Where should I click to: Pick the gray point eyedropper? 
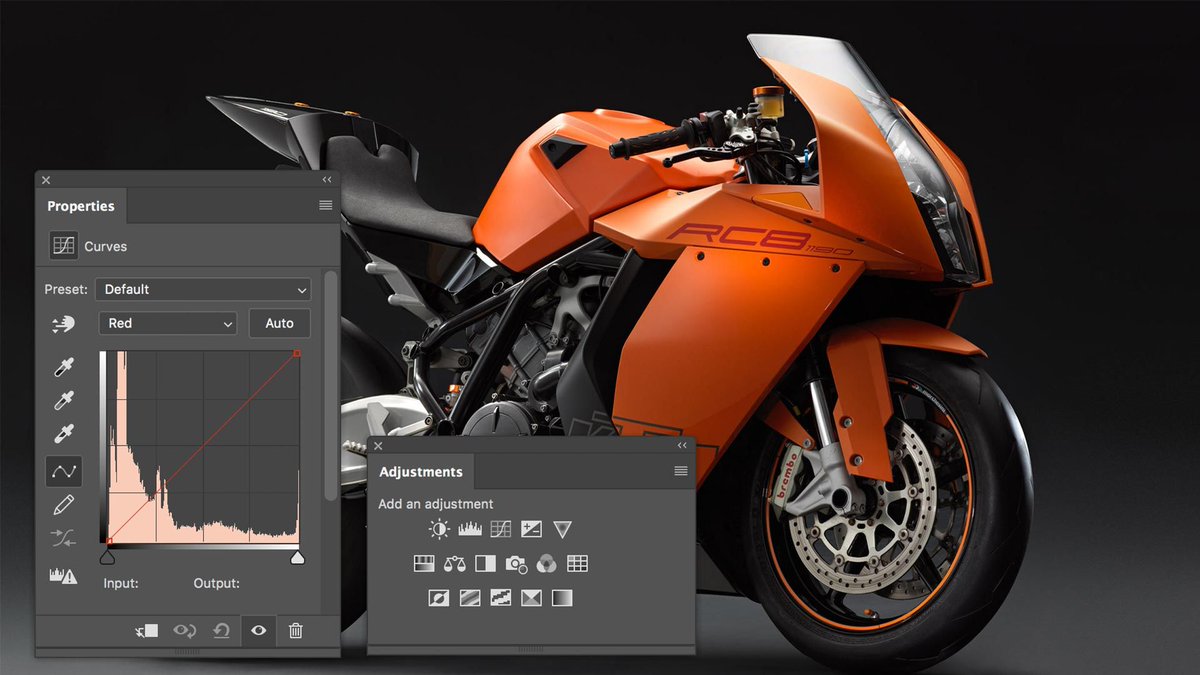(x=64, y=401)
